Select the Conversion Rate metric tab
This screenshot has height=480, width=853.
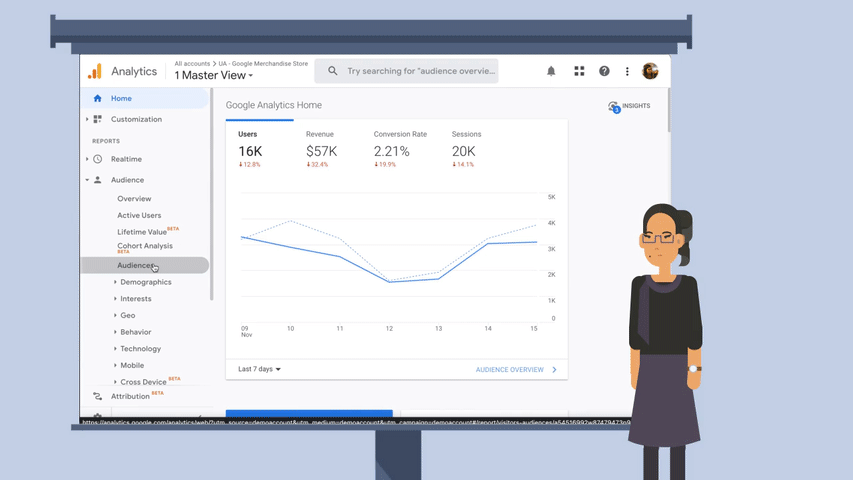(399, 148)
